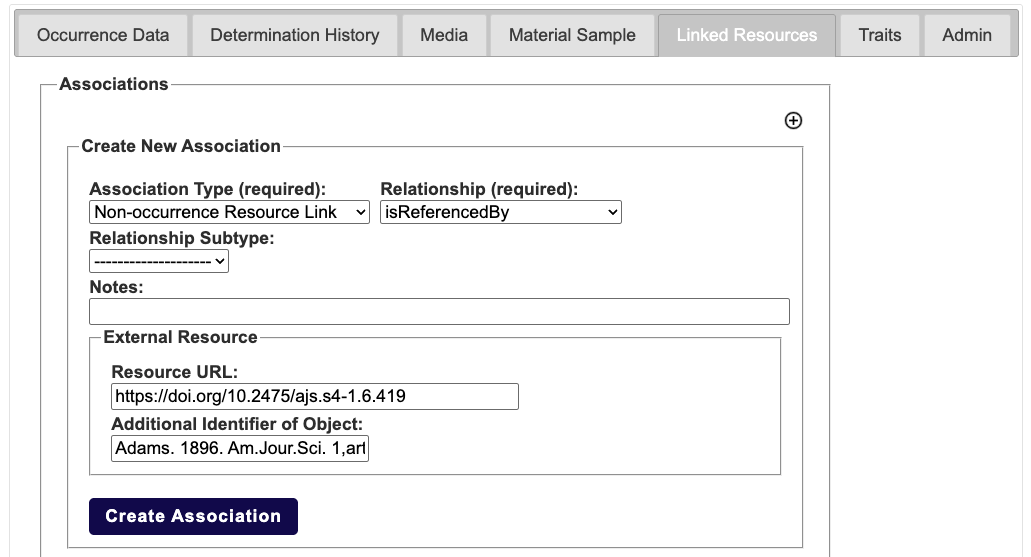The height and width of the screenshot is (557, 1031).
Task: Click into the Notes text field
Action: [x=439, y=311]
